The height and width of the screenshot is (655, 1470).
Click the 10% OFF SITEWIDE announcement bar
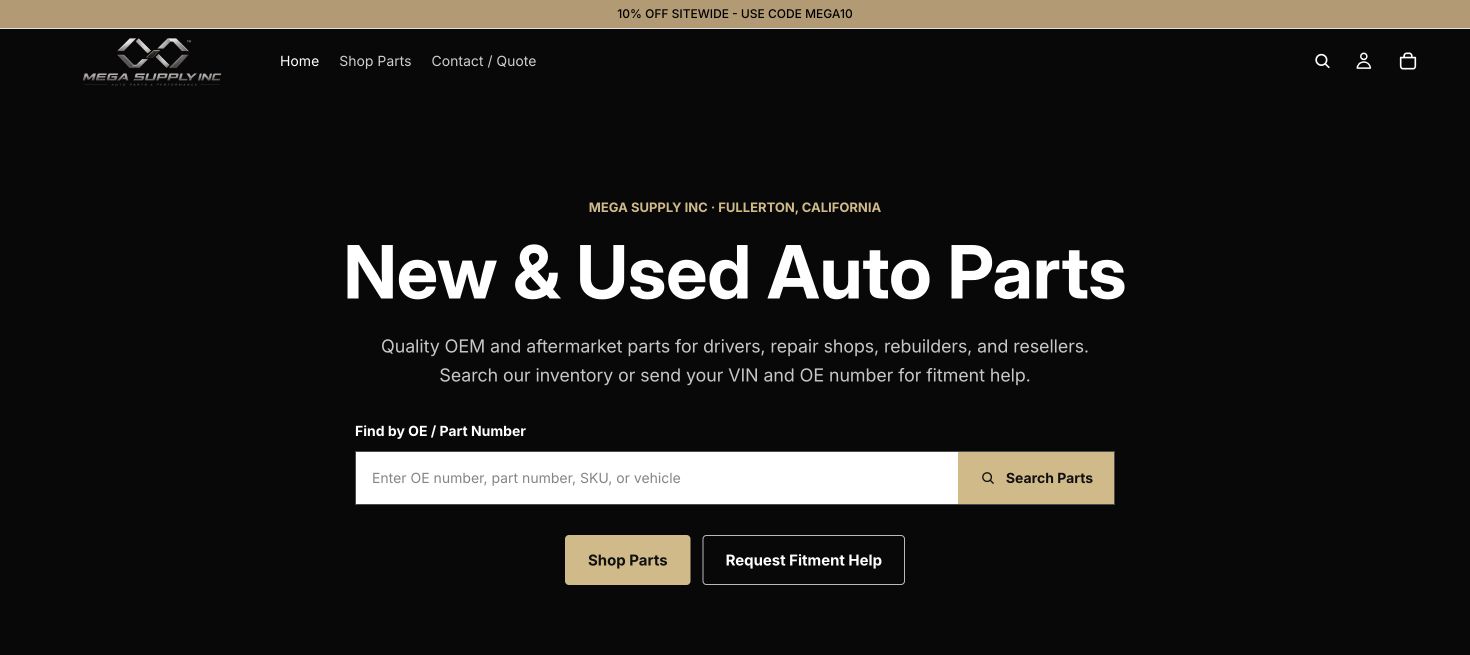point(735,14)
